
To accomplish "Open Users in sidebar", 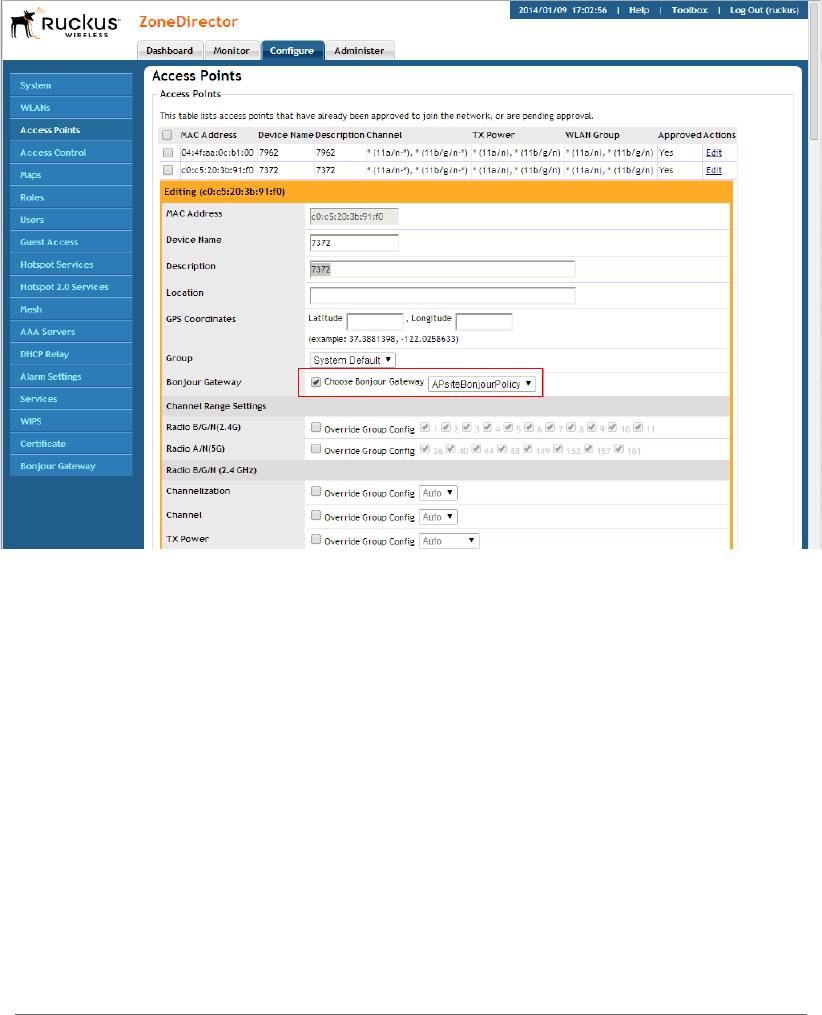I will 71,219.
